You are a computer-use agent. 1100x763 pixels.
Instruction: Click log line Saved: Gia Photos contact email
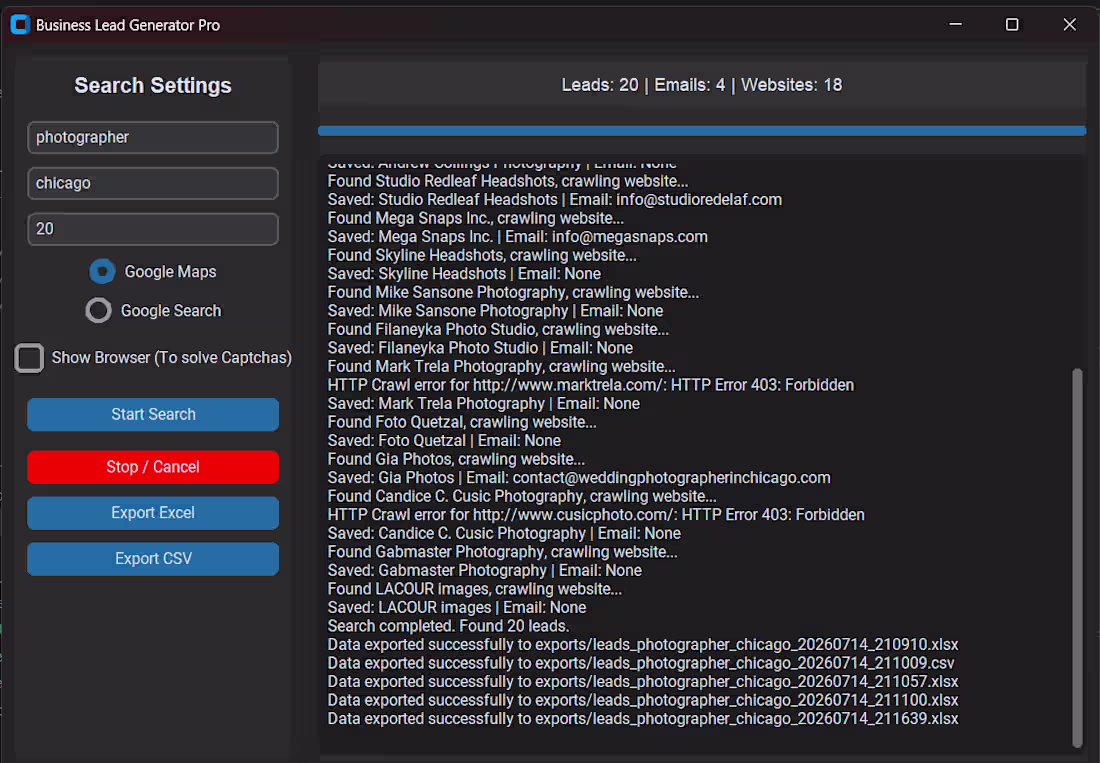click(x=579, y=478)
